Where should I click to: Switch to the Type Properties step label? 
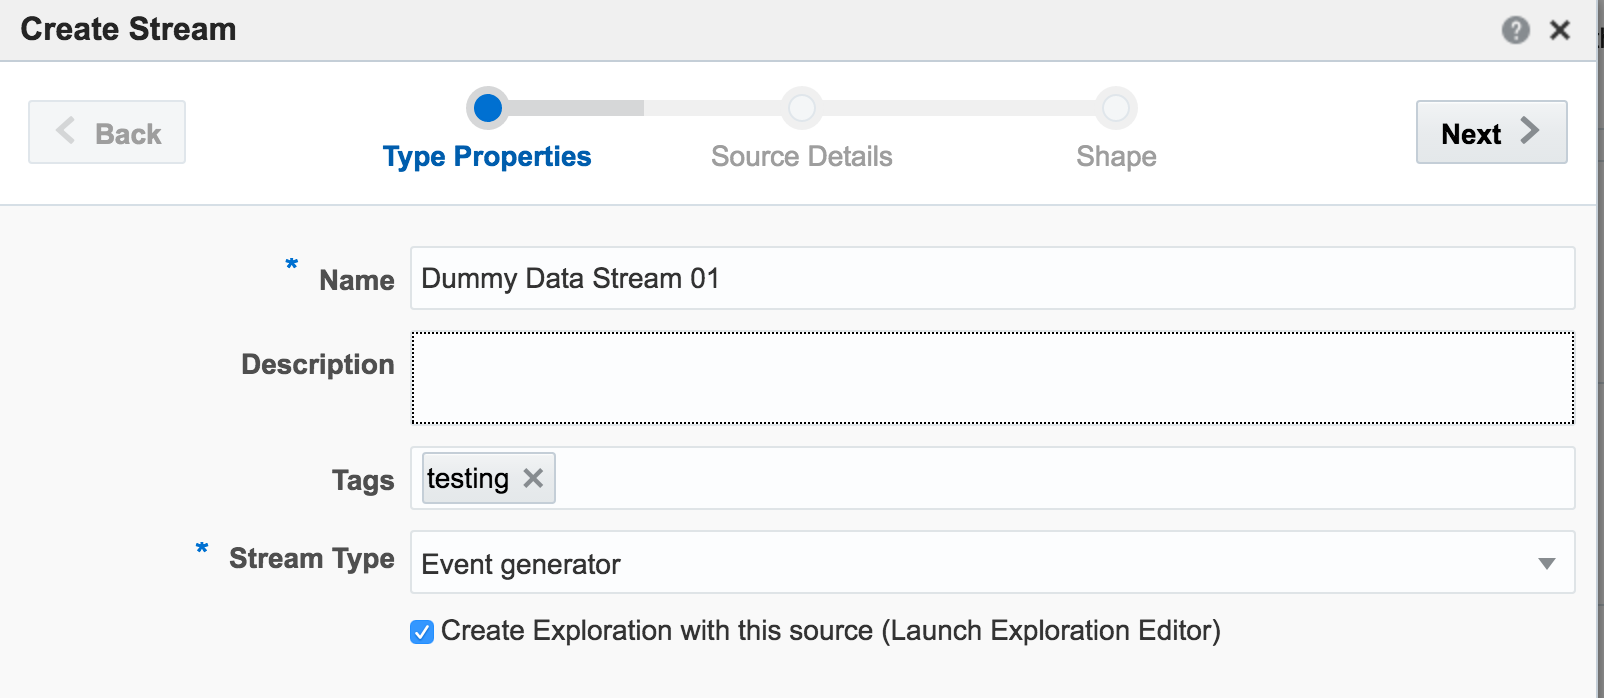click(487, 157)
